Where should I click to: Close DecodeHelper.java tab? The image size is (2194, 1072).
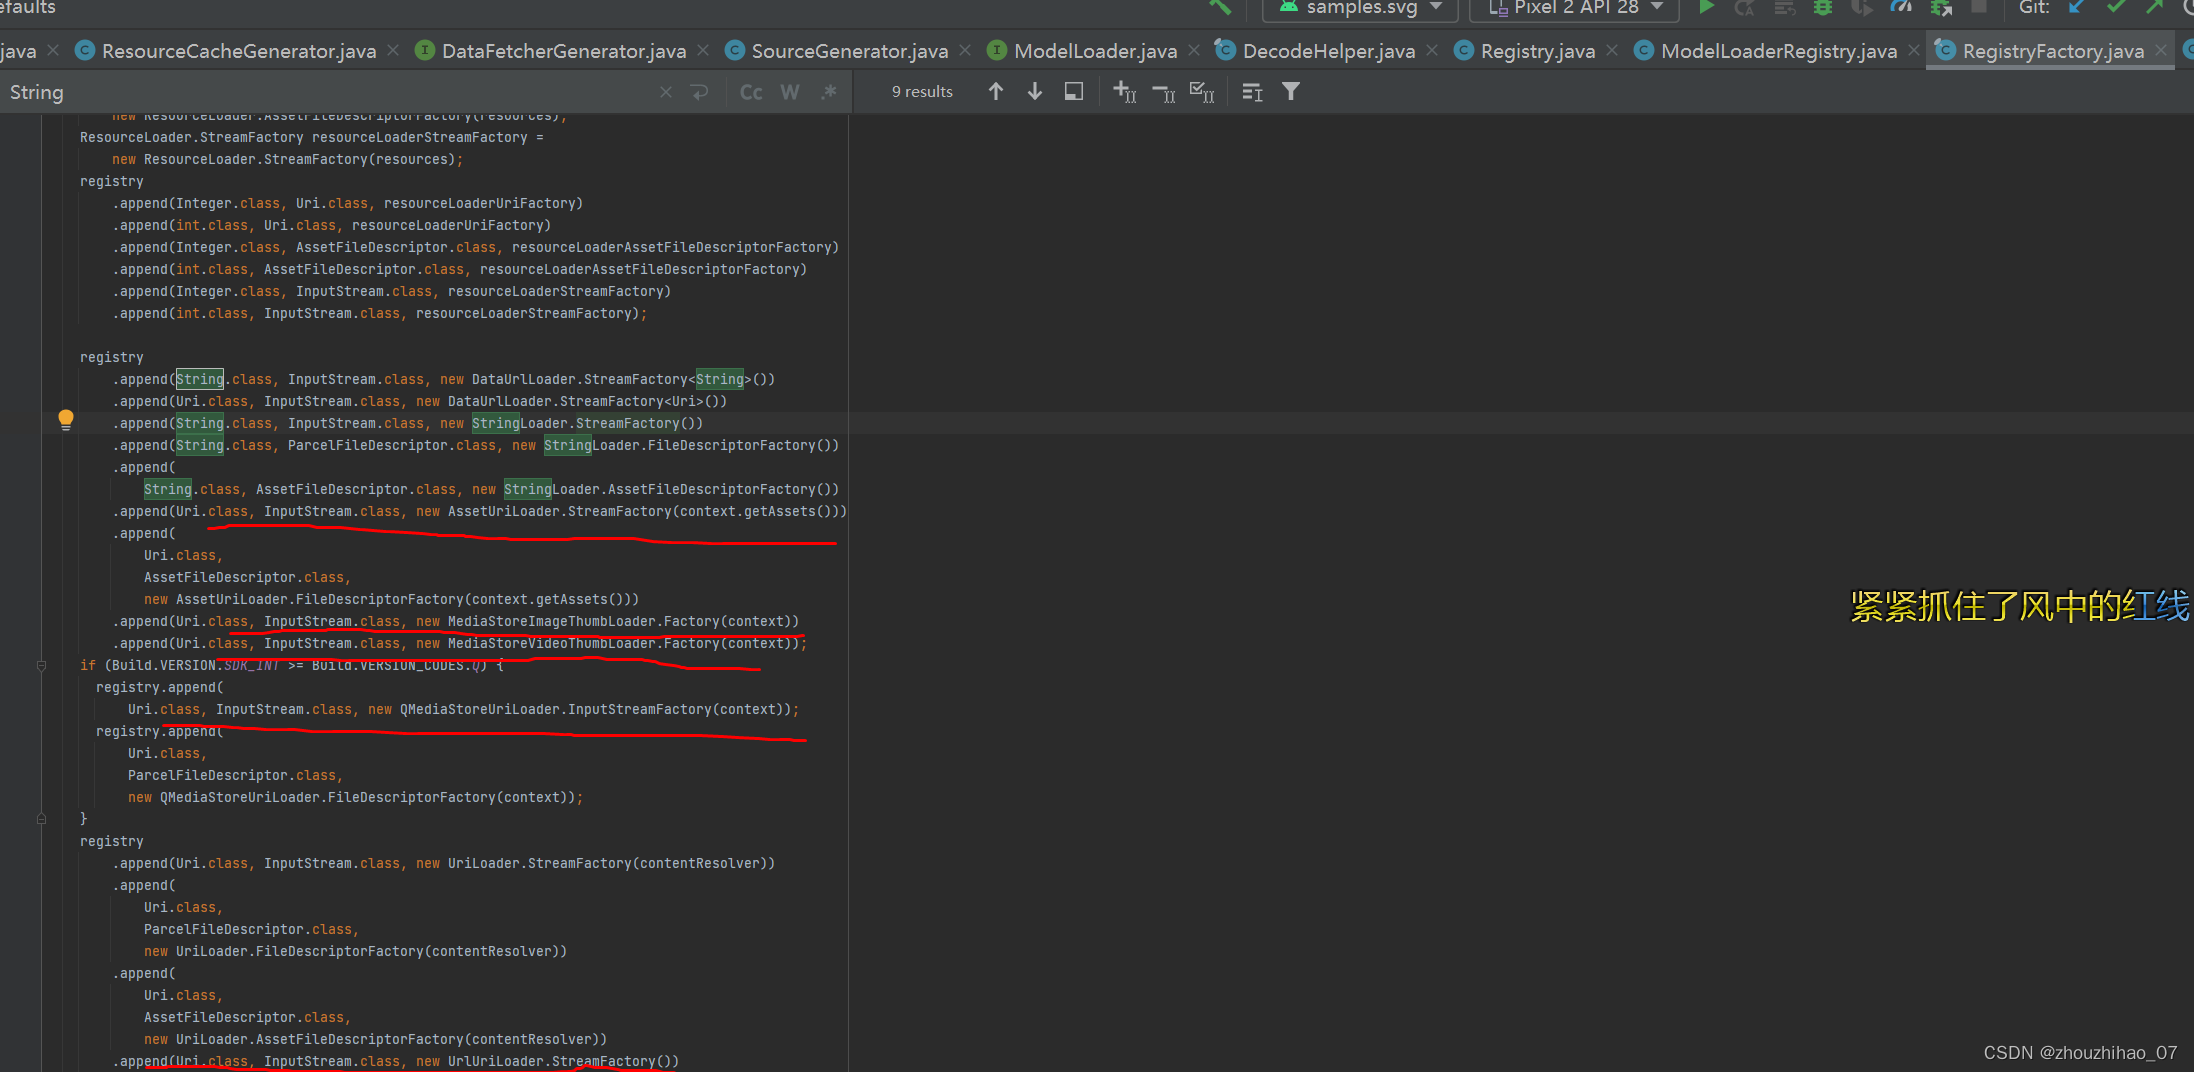tap(1432, 50)
